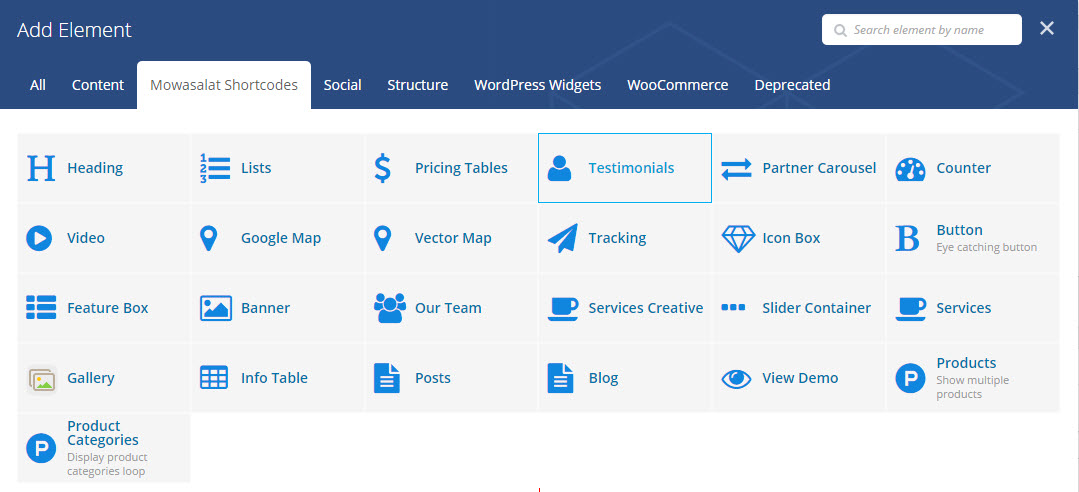Click the Icon Box label
The height and width of the screenshot is (492, 1079).
click(791, 238)
